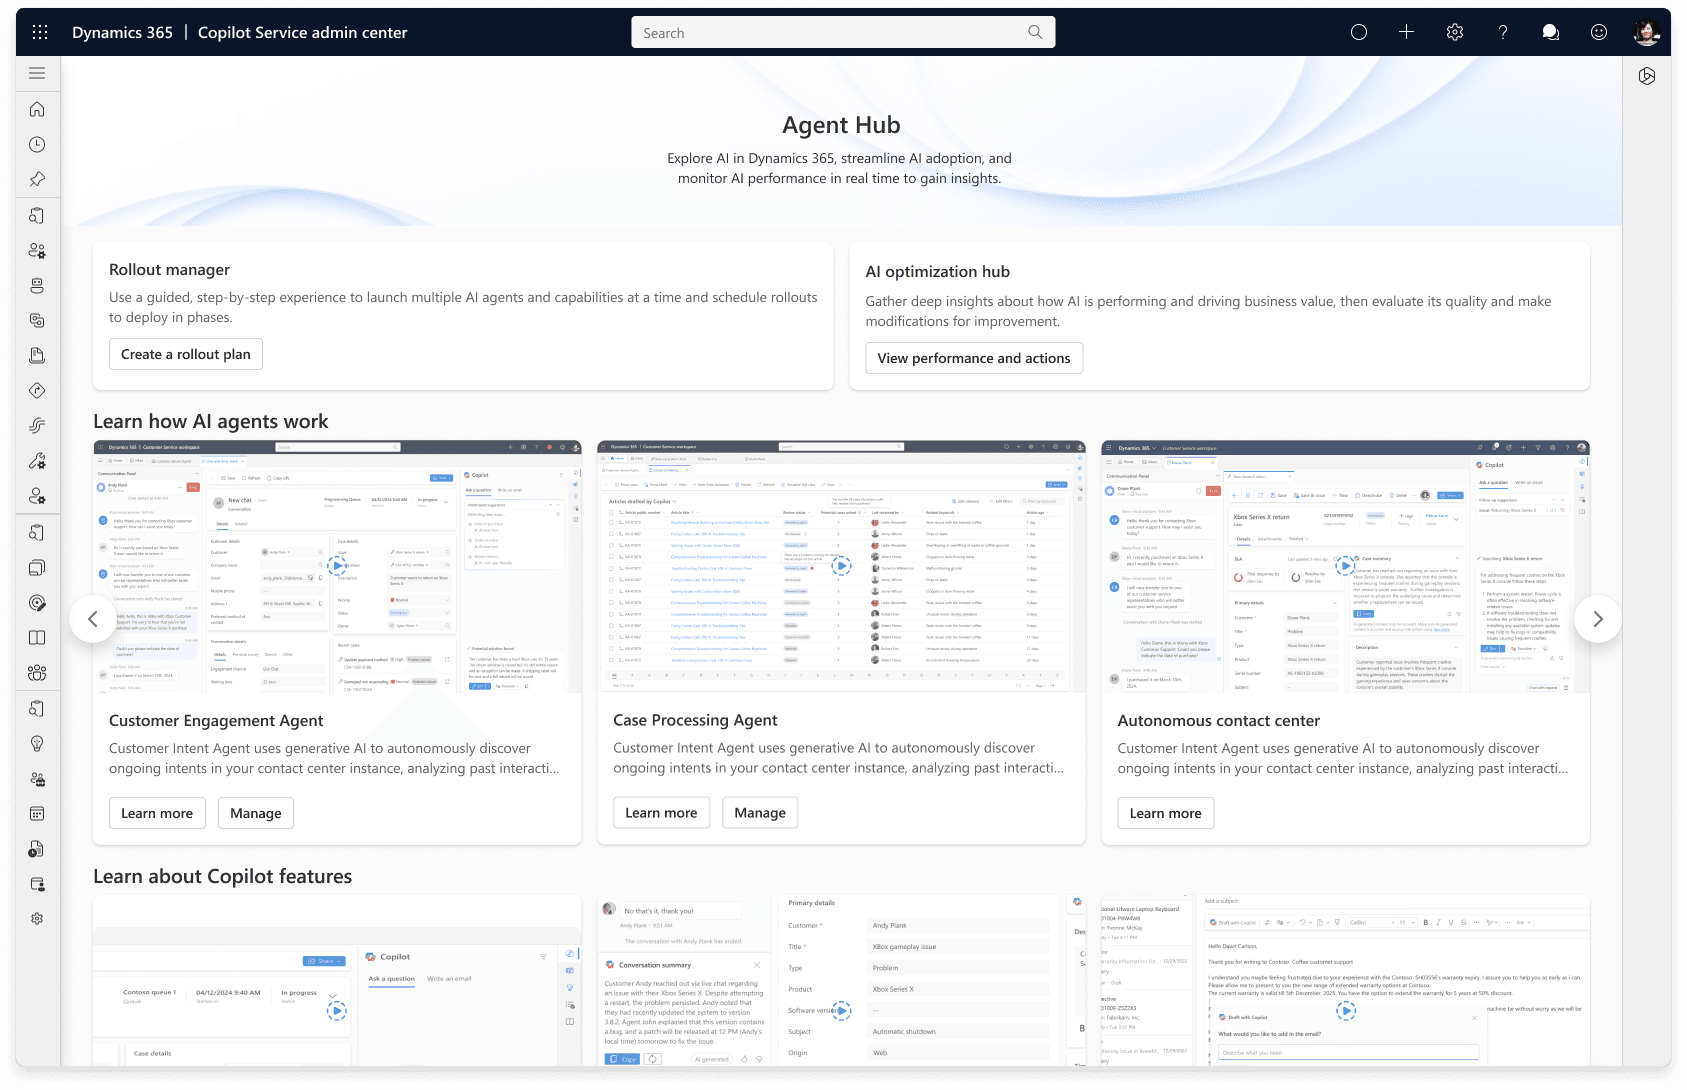Open the chat bubbles icon in top bar
Image resolution: width=1687 pixels, height=1090 pixels.
click(x=1551, y=32)
